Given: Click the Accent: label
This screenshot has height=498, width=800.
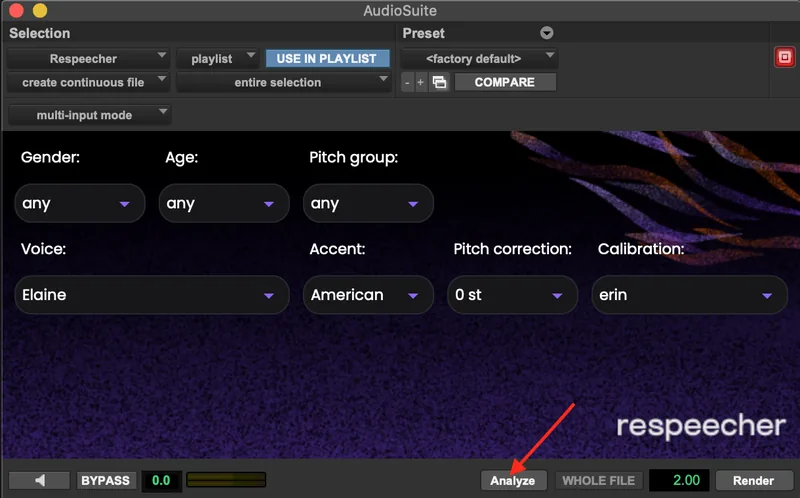Looking at the screenshot, I should [337, 248].
